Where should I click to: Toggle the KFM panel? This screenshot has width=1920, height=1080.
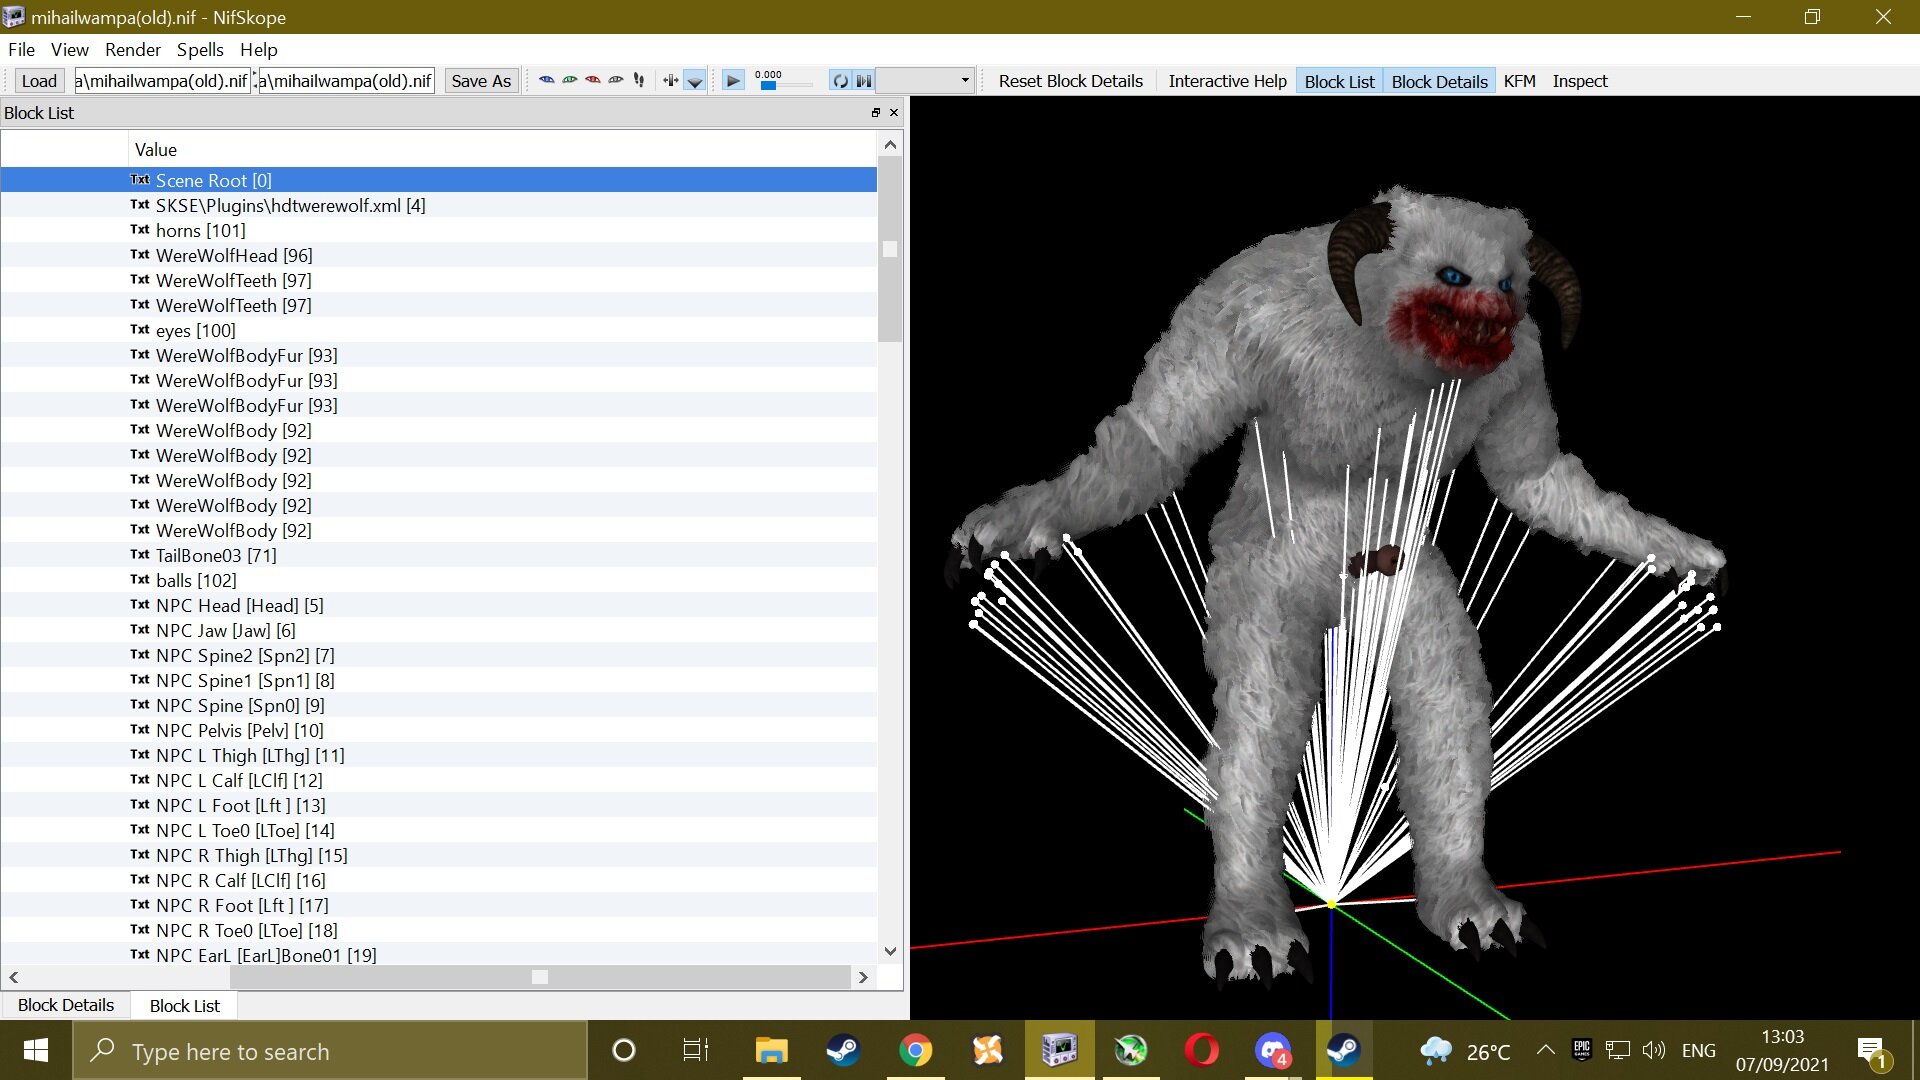[1520, 81]
